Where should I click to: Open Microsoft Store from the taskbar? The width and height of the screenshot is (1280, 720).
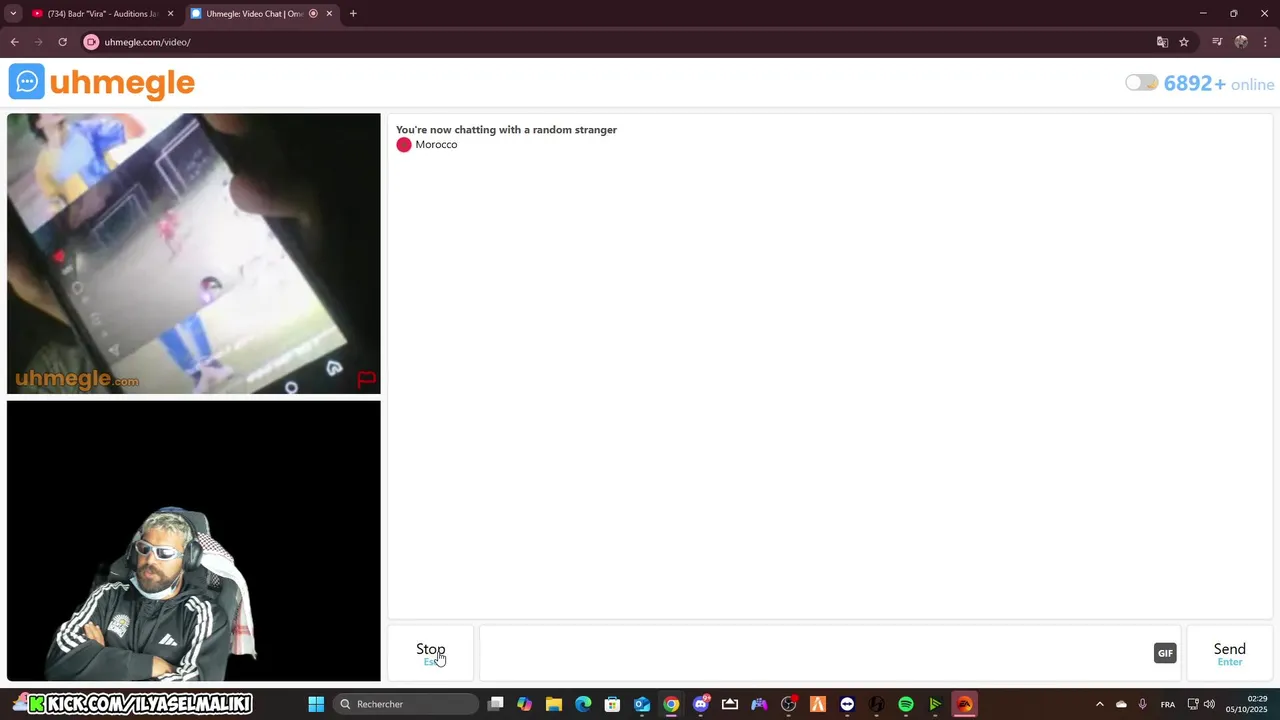[612, 704]
